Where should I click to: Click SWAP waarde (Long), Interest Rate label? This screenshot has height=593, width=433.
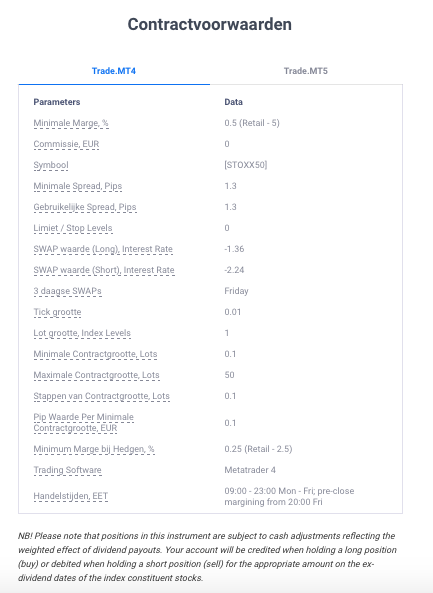click(103, 249)
